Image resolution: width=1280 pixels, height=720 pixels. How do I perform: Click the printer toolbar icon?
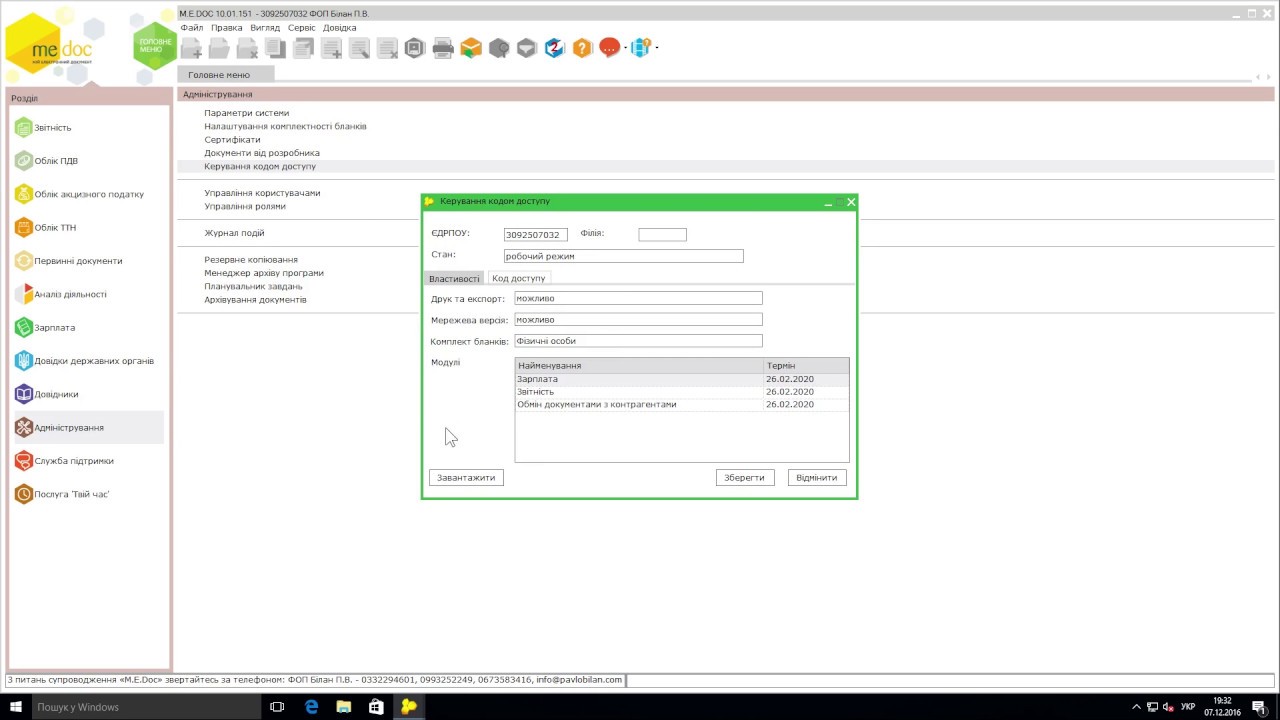tap(443, 48)
